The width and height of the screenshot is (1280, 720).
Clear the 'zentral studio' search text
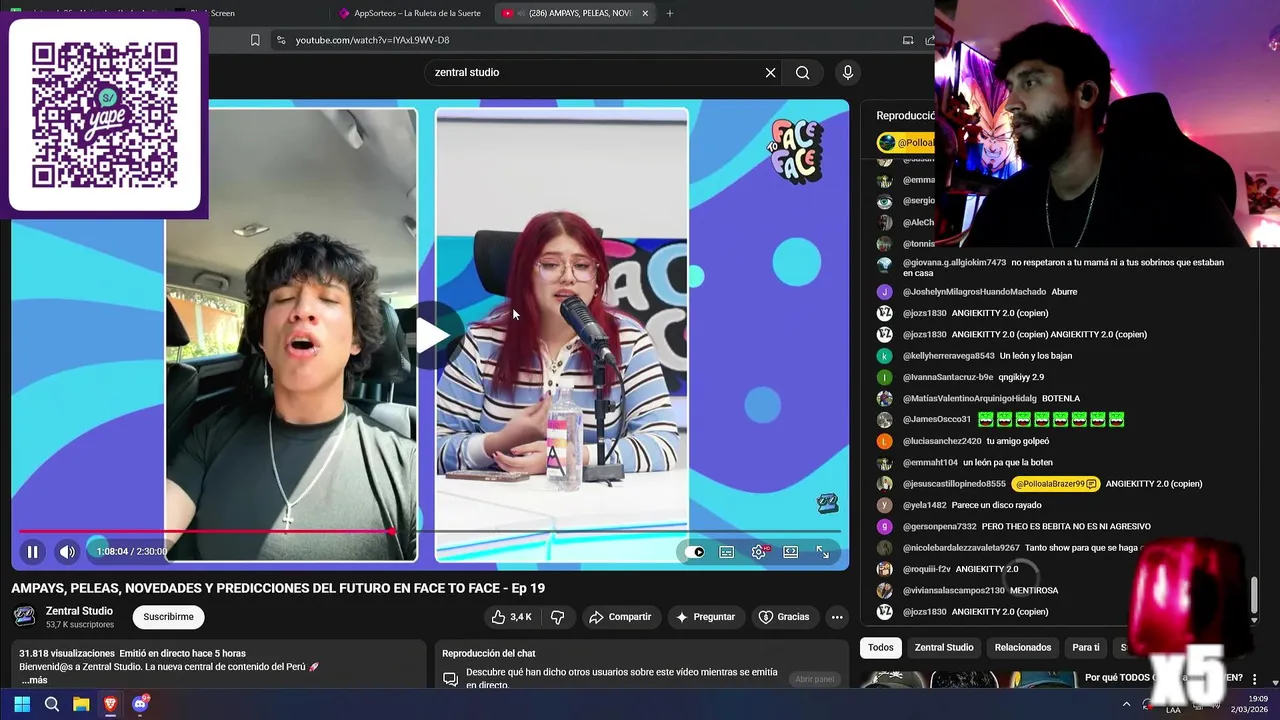[770, 72]
